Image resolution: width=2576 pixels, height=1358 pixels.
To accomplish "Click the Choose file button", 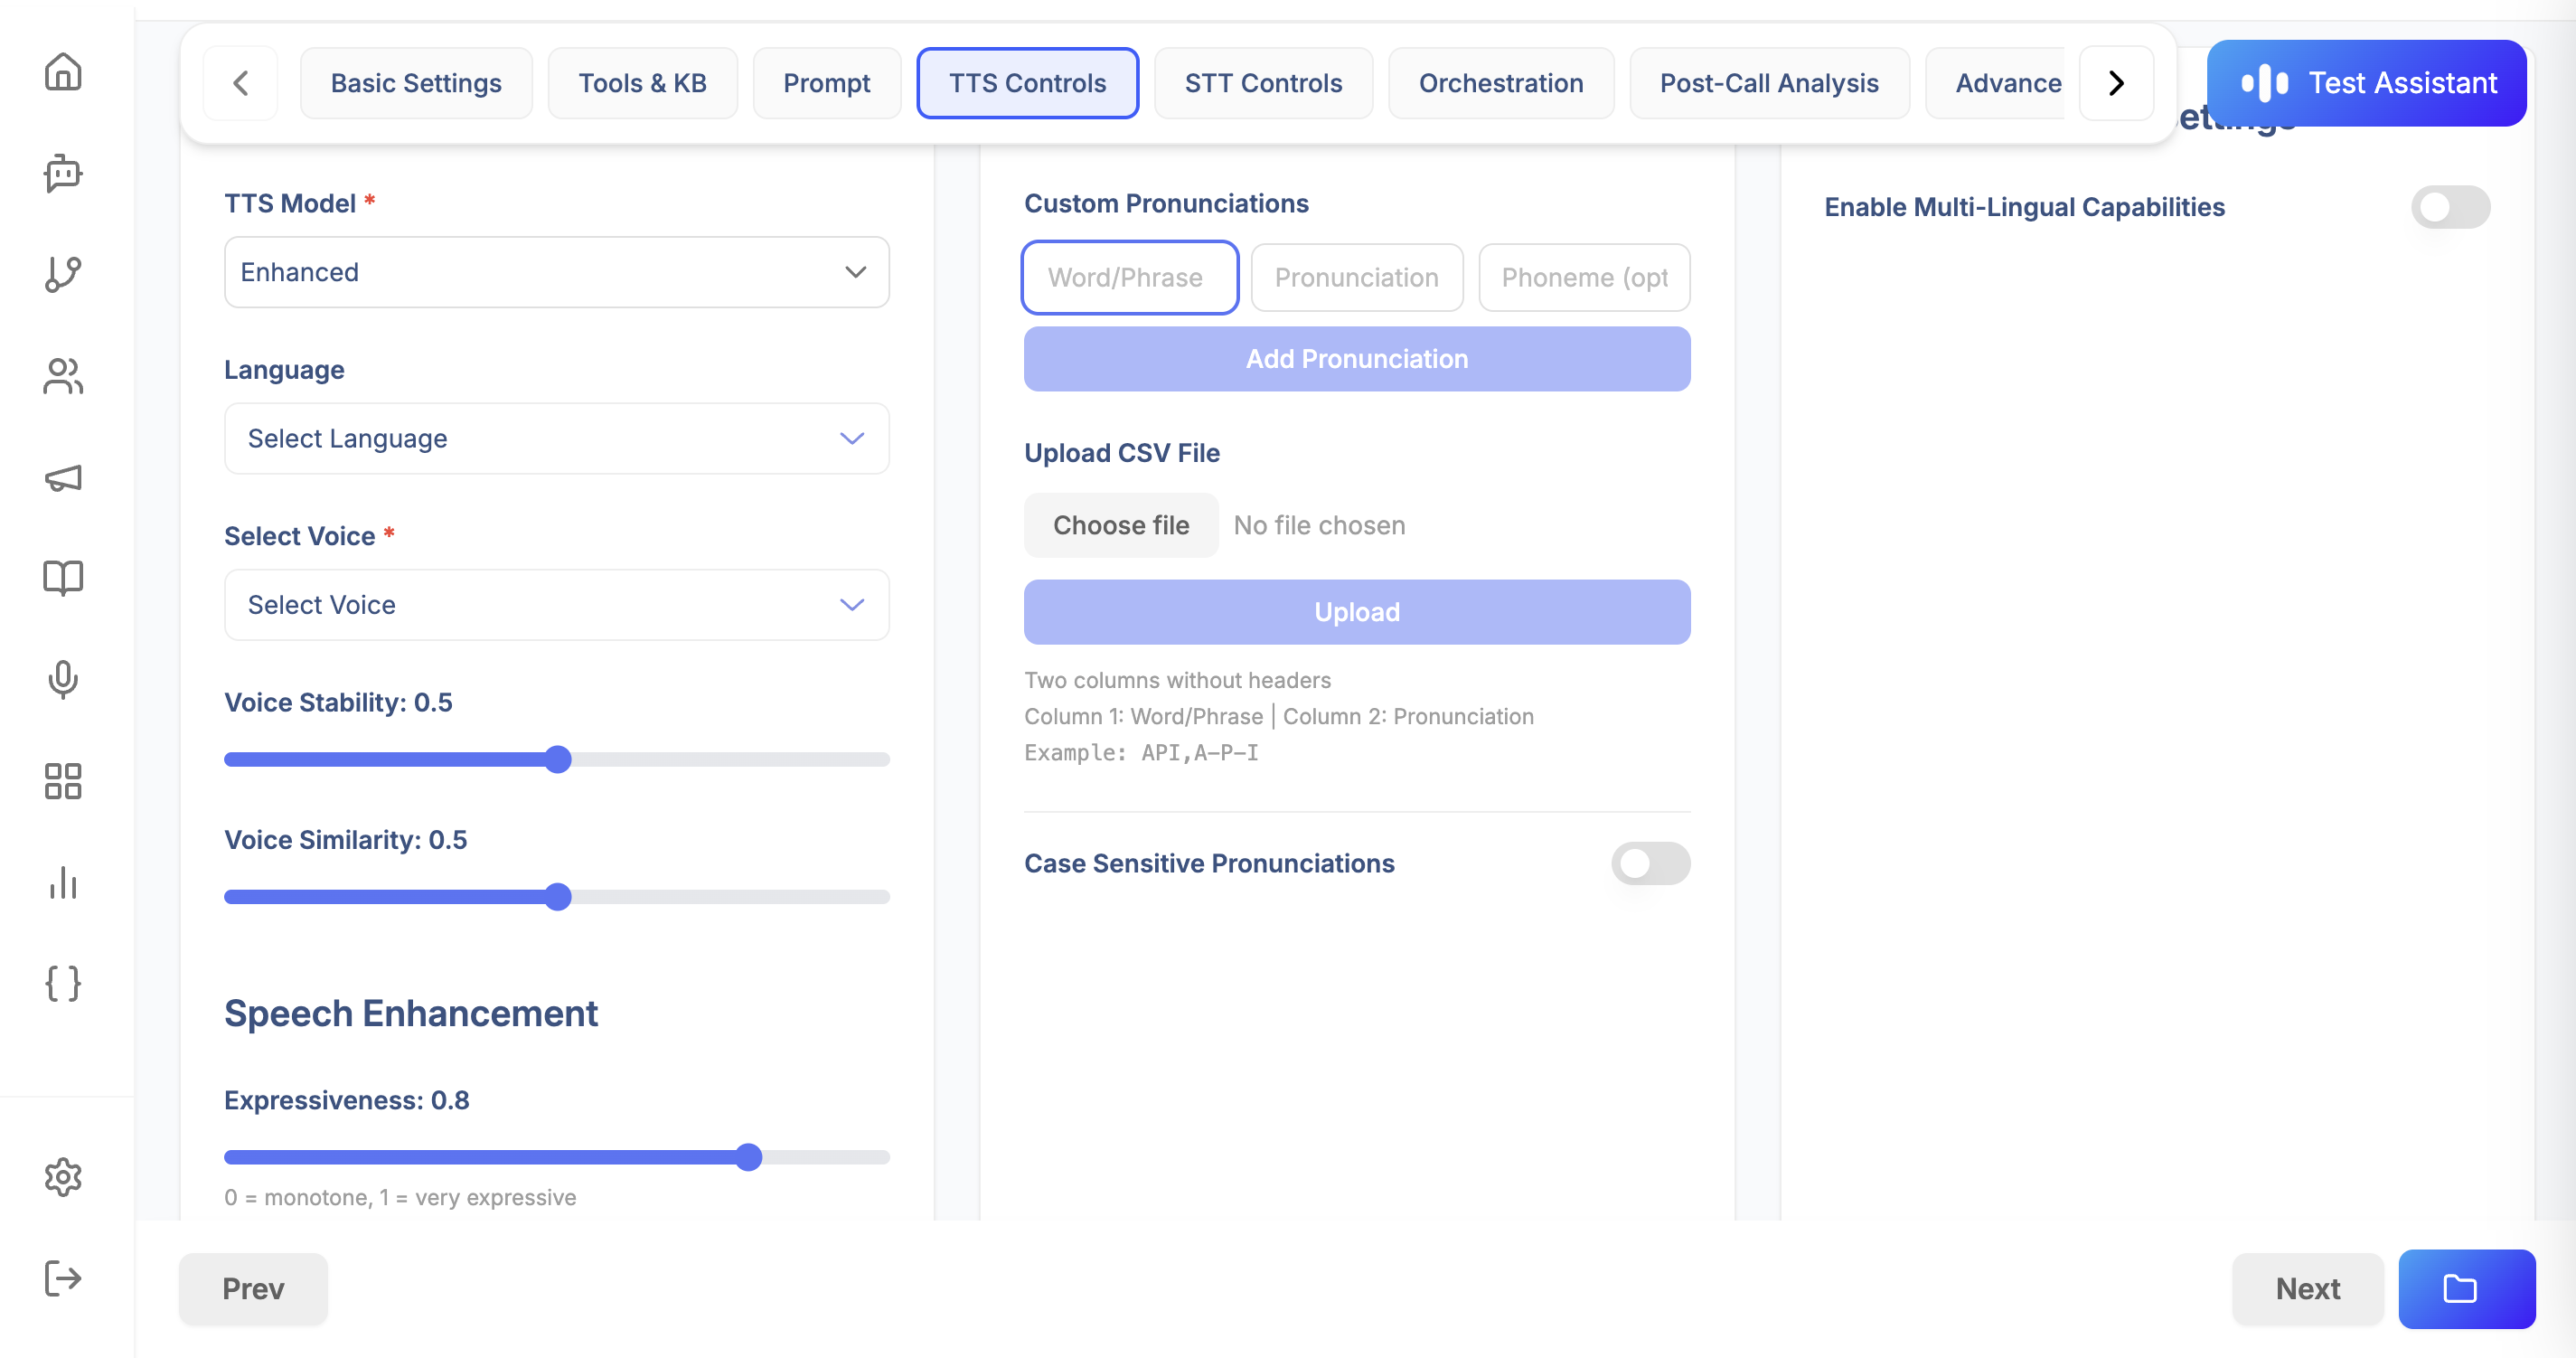I will pos(1120,525).
